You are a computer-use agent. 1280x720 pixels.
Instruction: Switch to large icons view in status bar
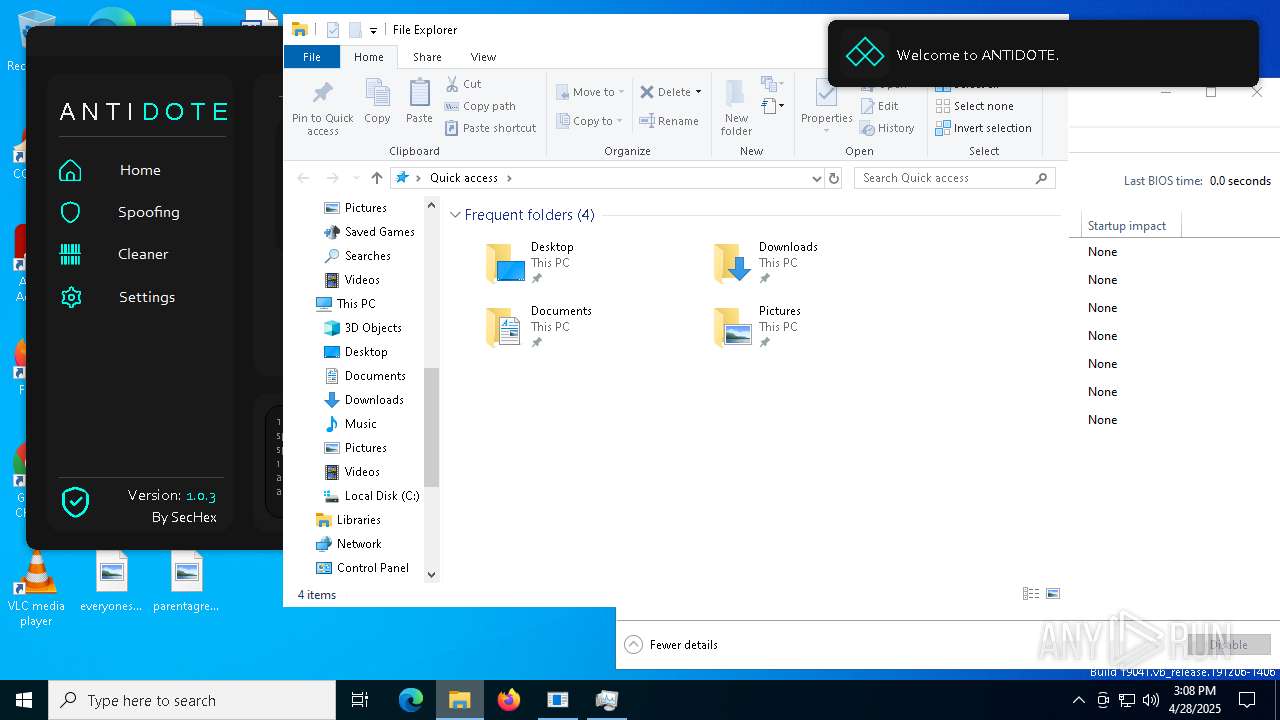pyautogui.click(x=1053, y=594)
